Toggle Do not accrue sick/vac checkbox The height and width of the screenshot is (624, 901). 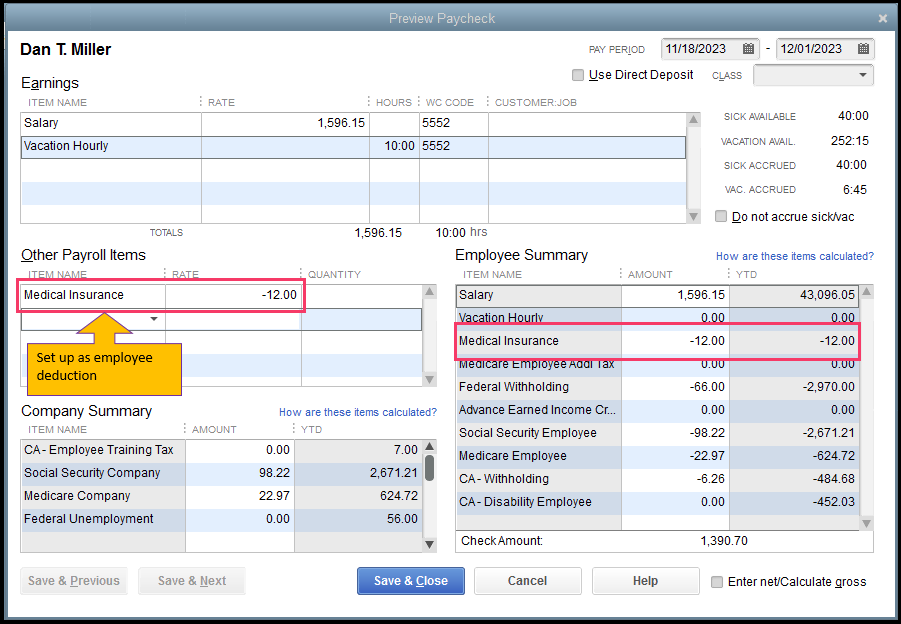tap(721, 217)
